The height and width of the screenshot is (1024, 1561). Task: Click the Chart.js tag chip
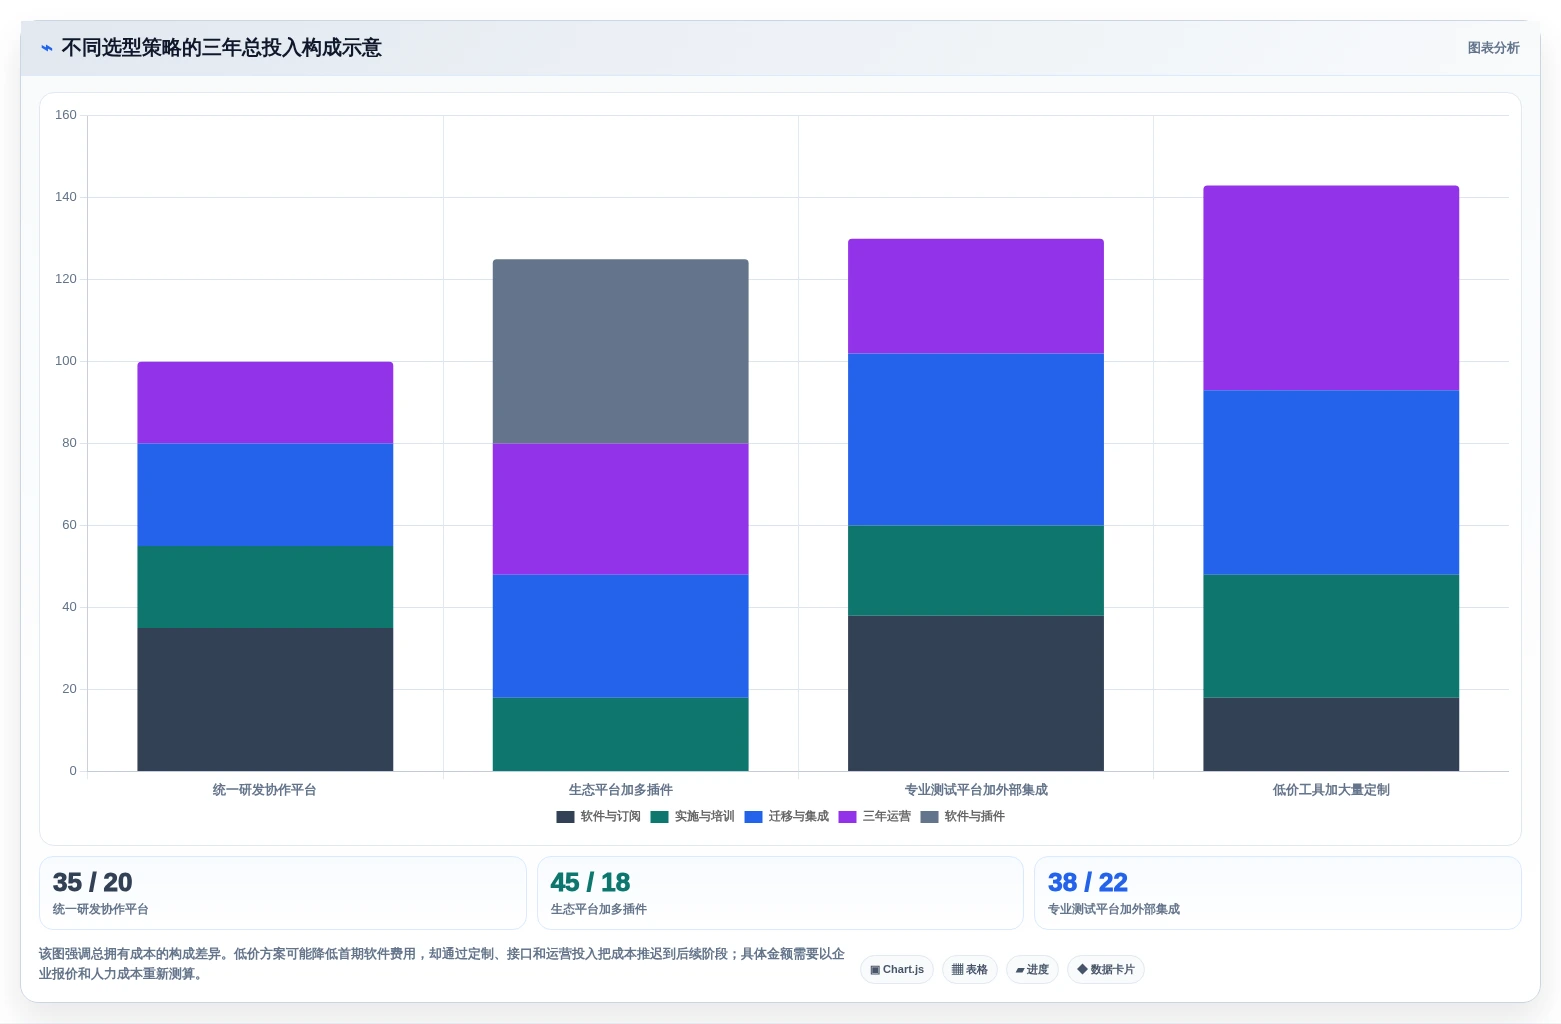tap(897, 970)
